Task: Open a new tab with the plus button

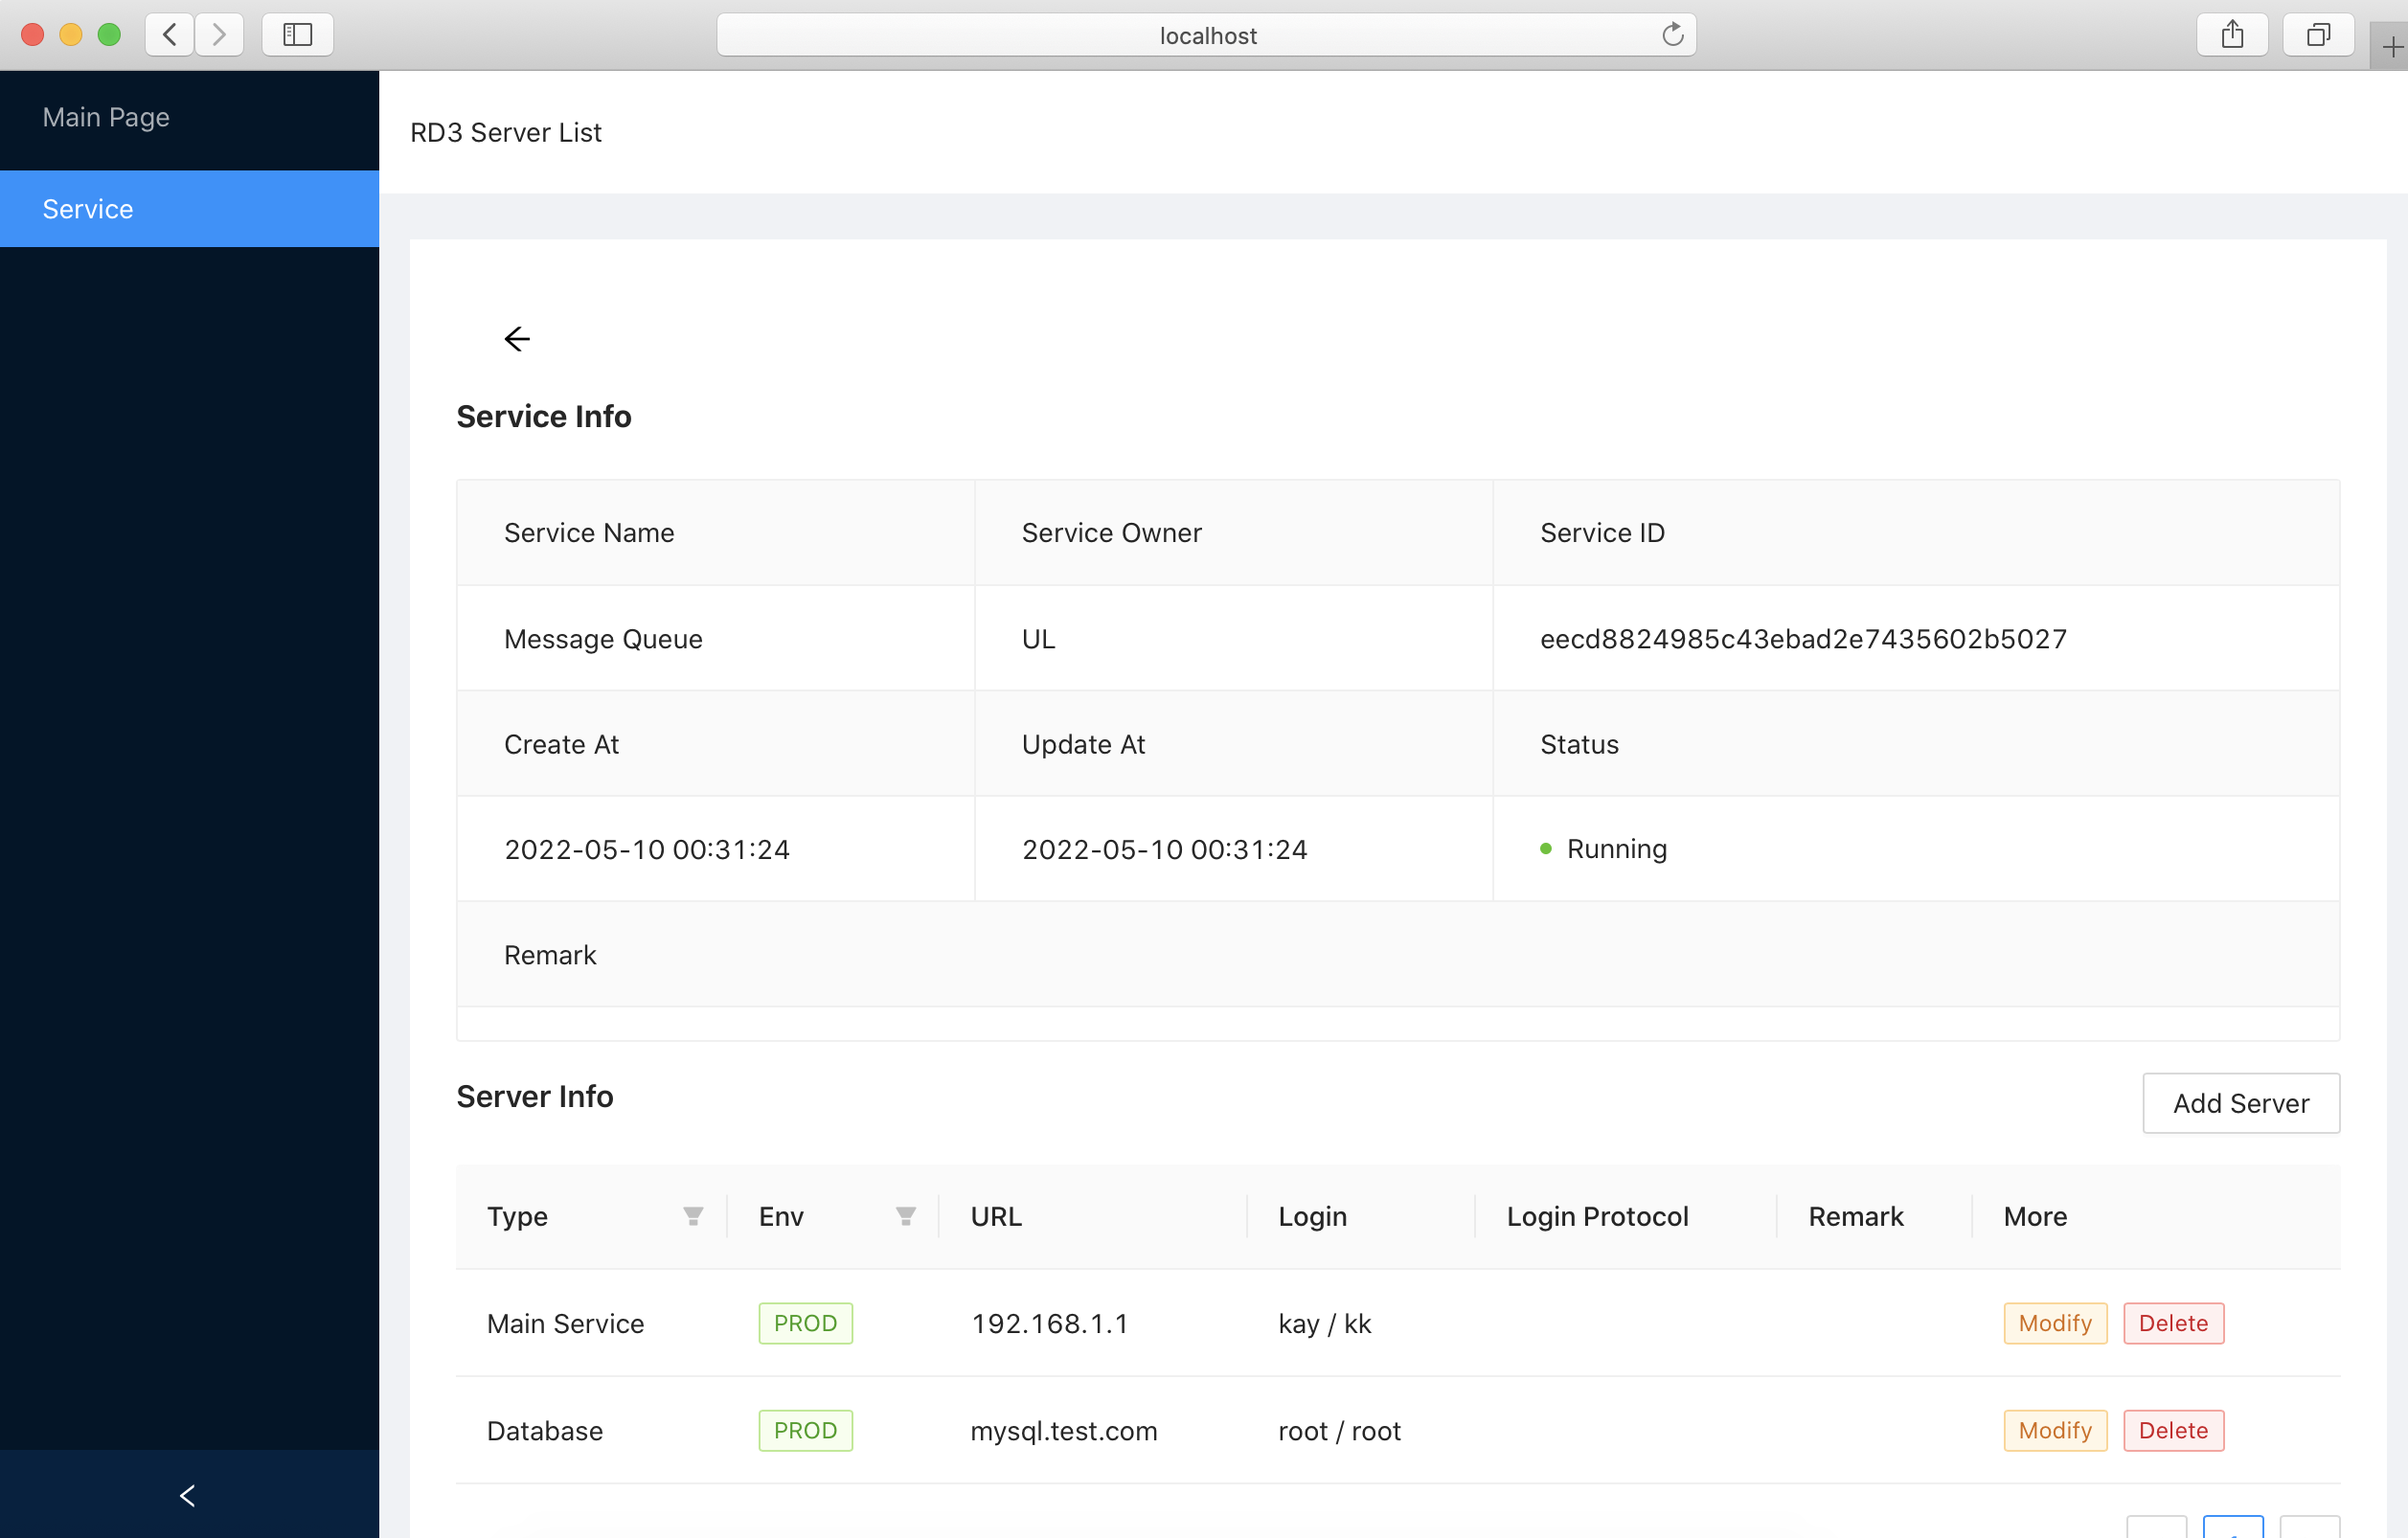Action: tap(2392, 47)
